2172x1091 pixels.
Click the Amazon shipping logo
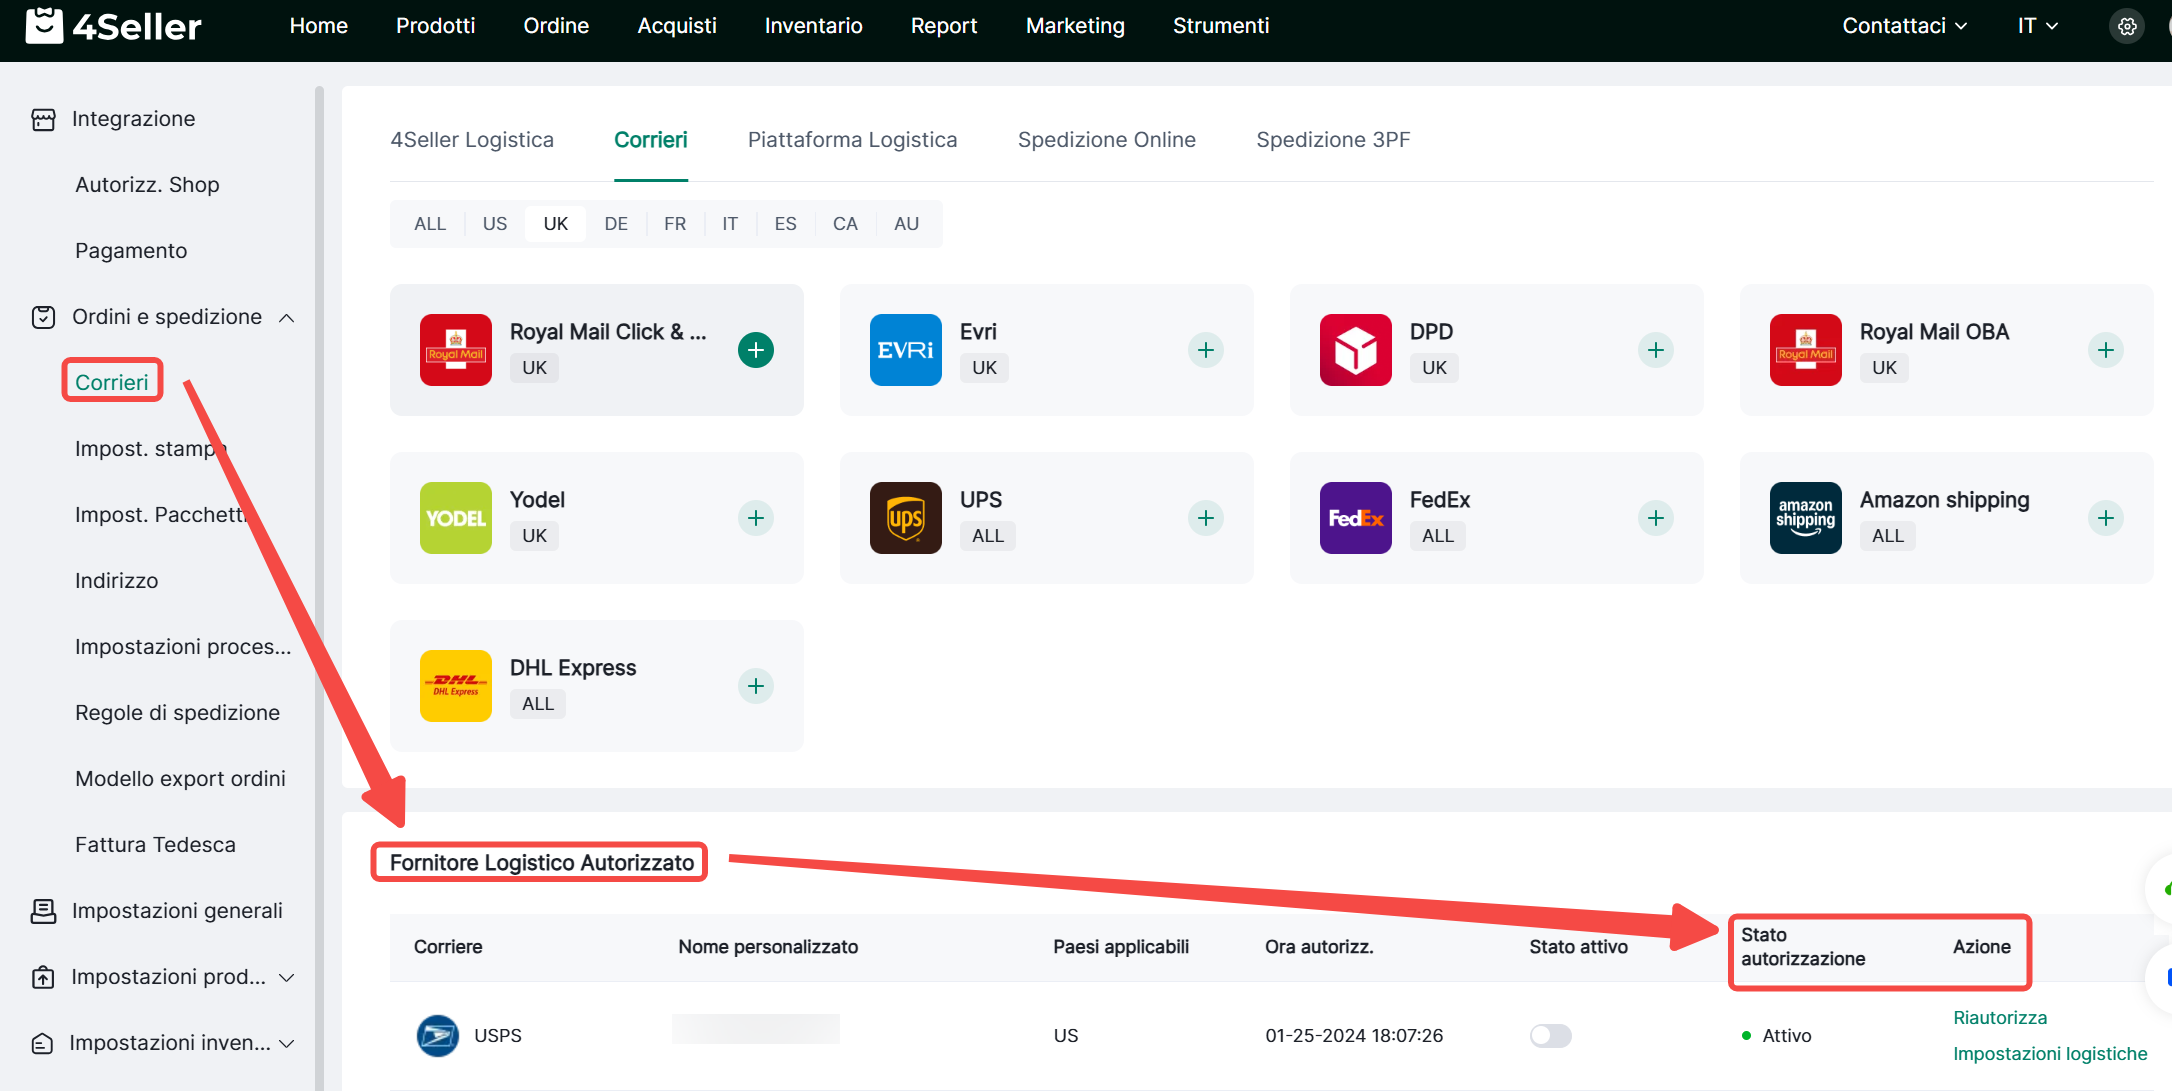[1805, 518]
